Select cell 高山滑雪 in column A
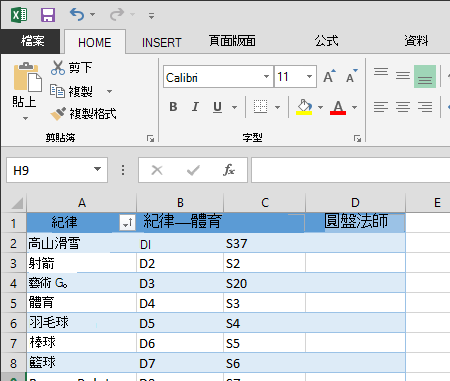Screen dimensions: 450x381 [82, 243]
